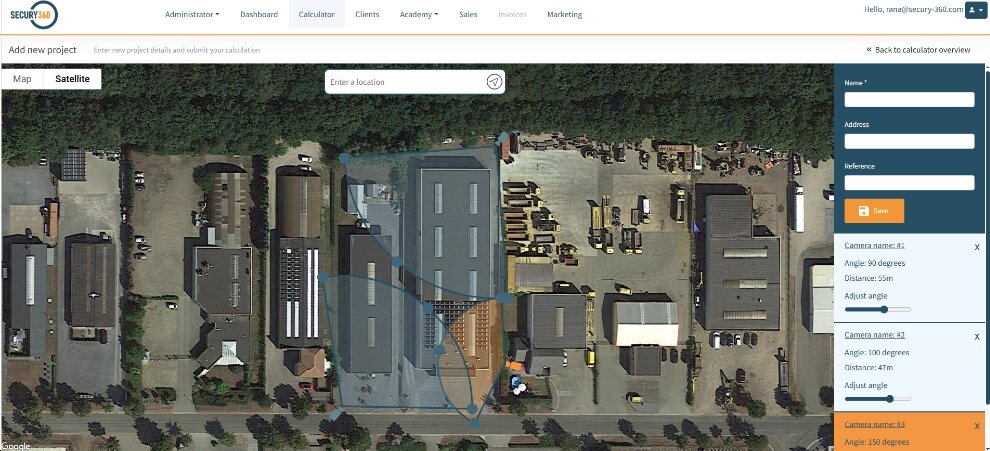Go to the Clients page
Viewport: 990px width, 451px height.
tap(367, 15)
